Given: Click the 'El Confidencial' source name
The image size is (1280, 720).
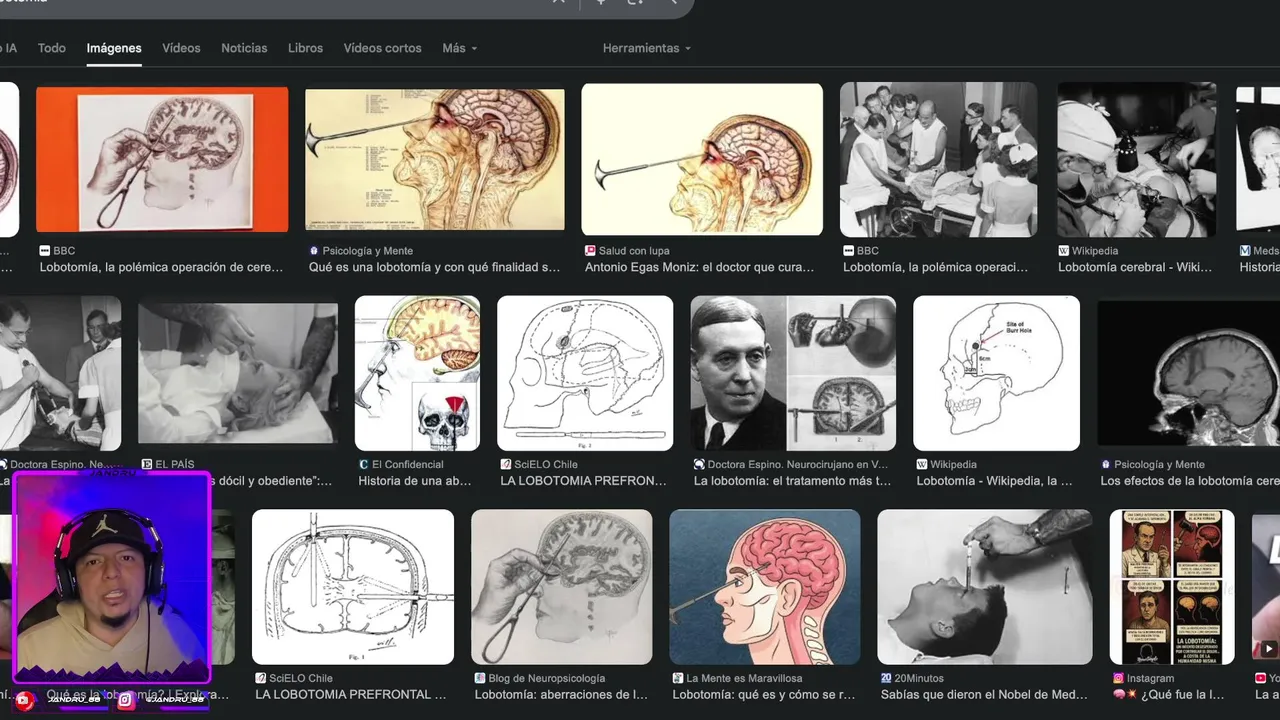Looking at the screenshot, I should click(407, 465).
